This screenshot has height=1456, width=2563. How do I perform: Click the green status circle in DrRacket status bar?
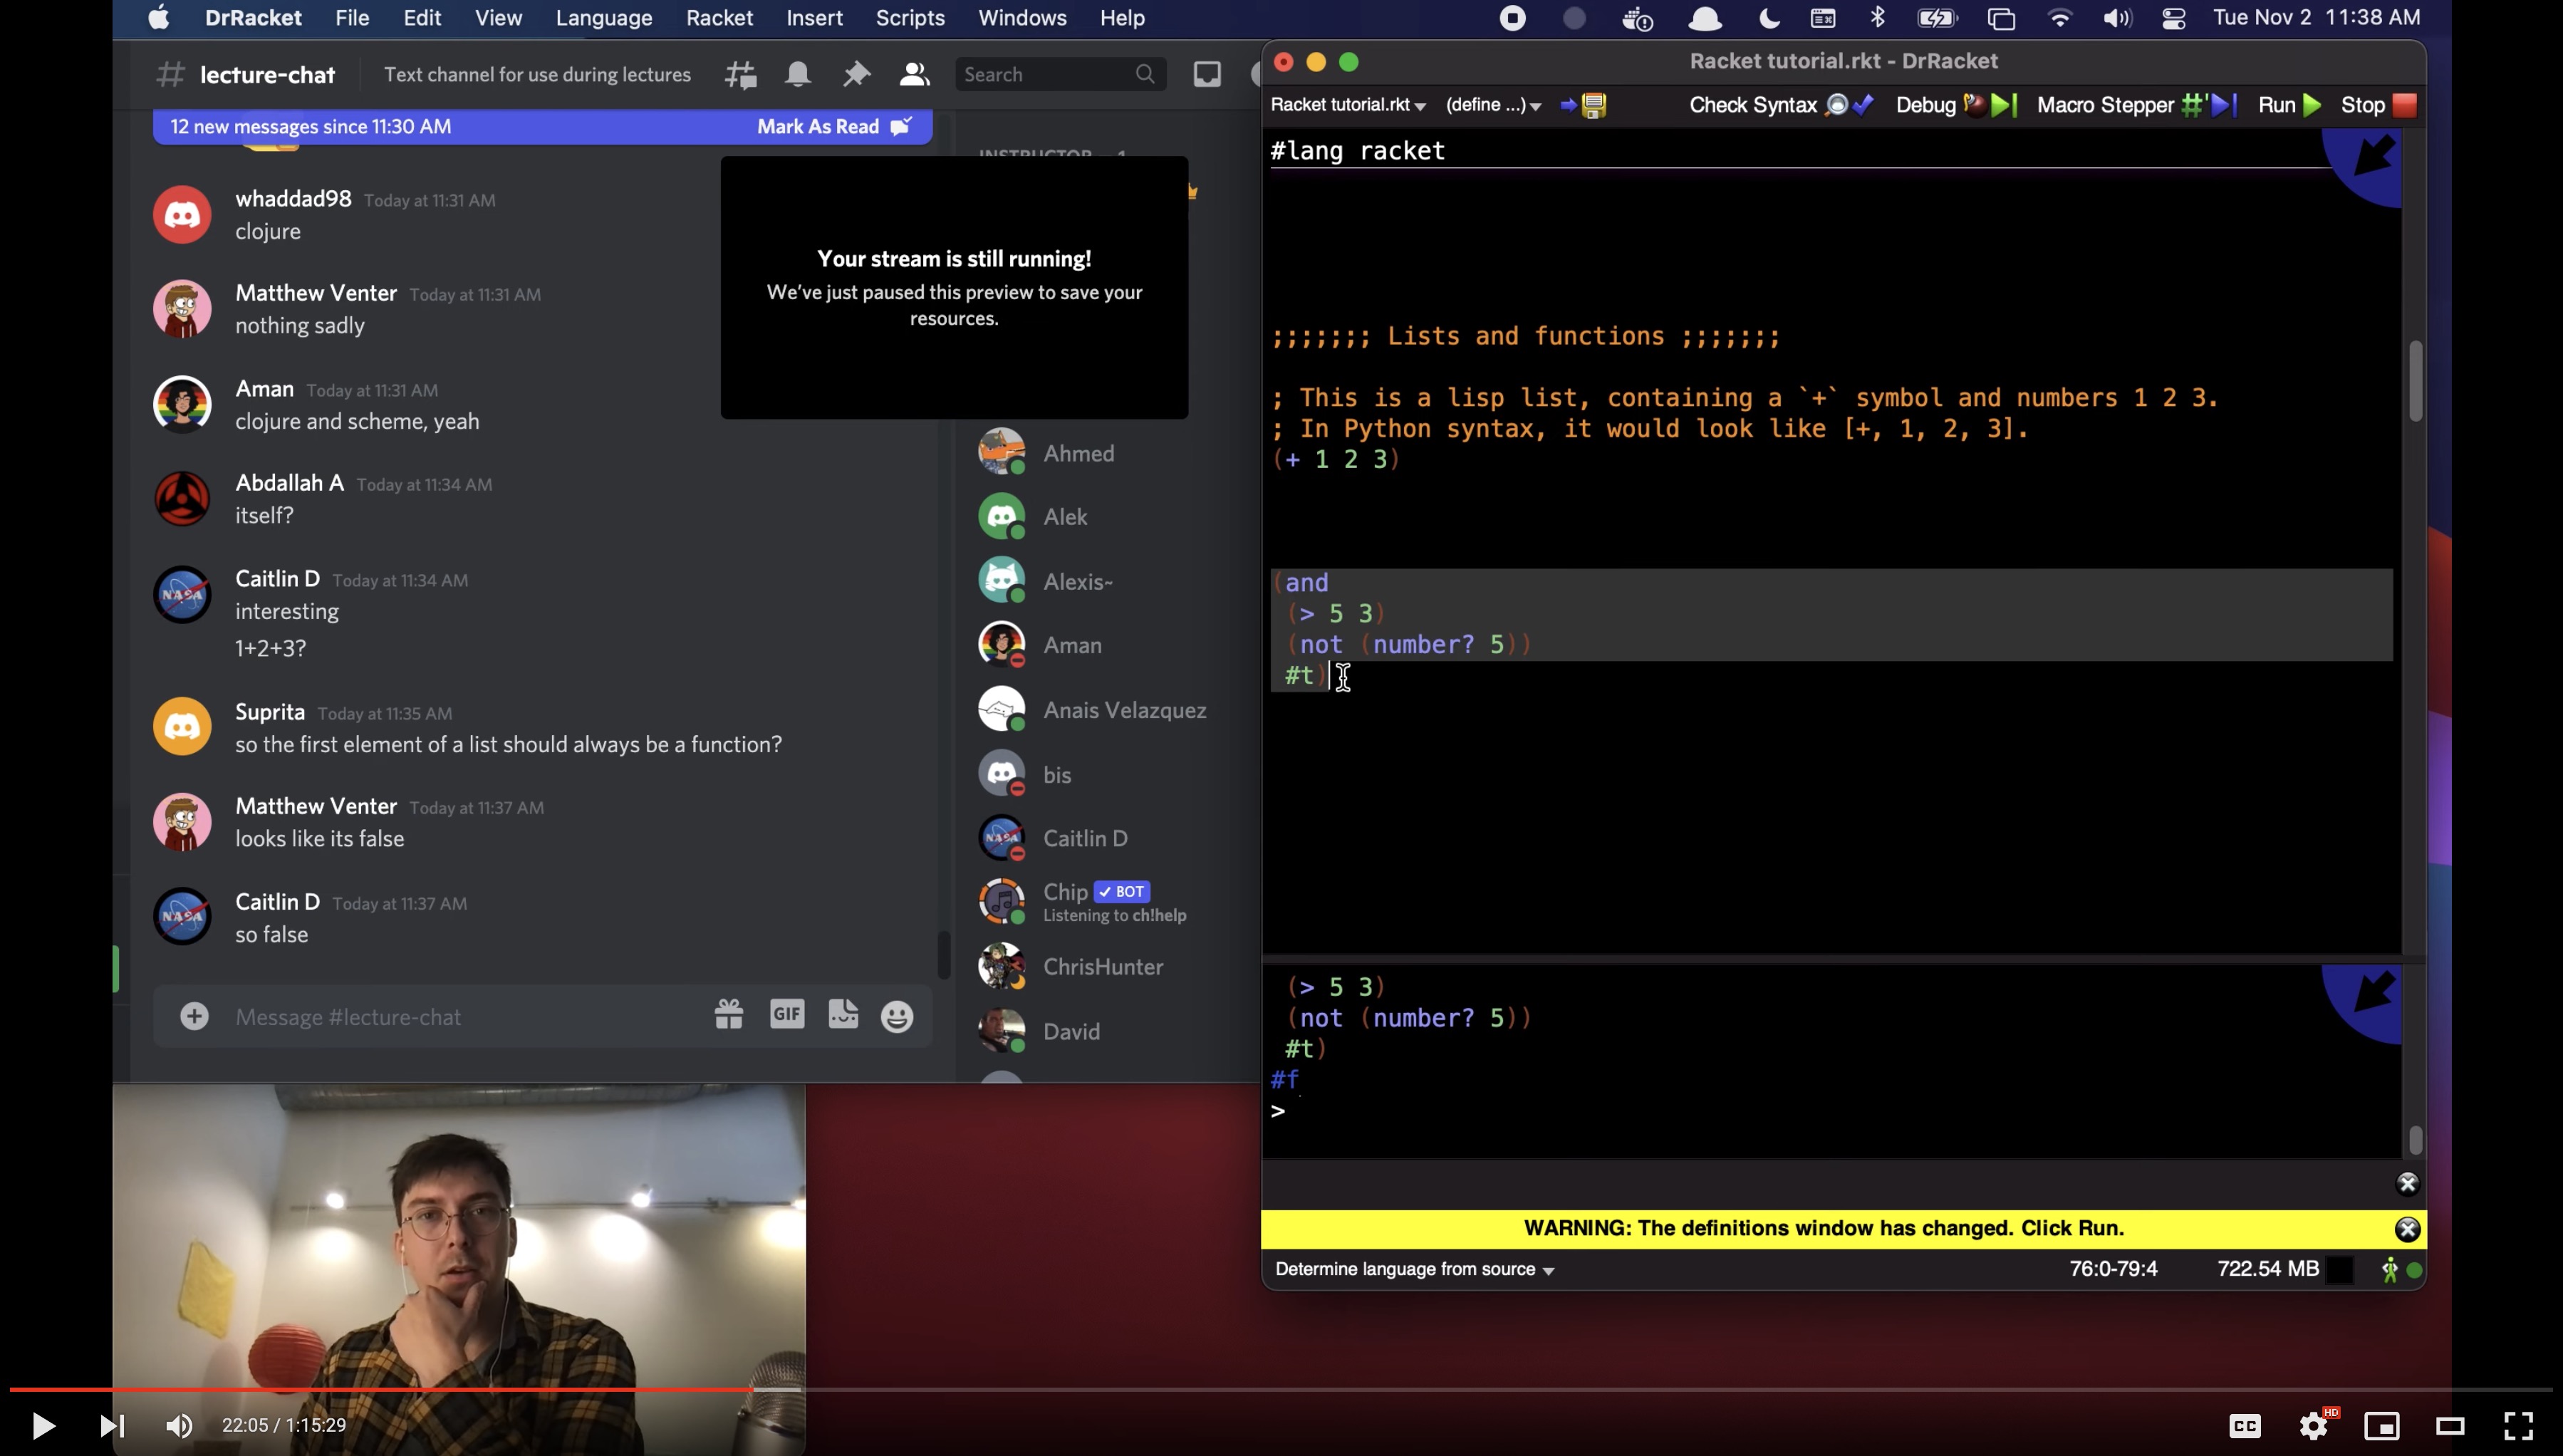[x=2415, y=1271]
